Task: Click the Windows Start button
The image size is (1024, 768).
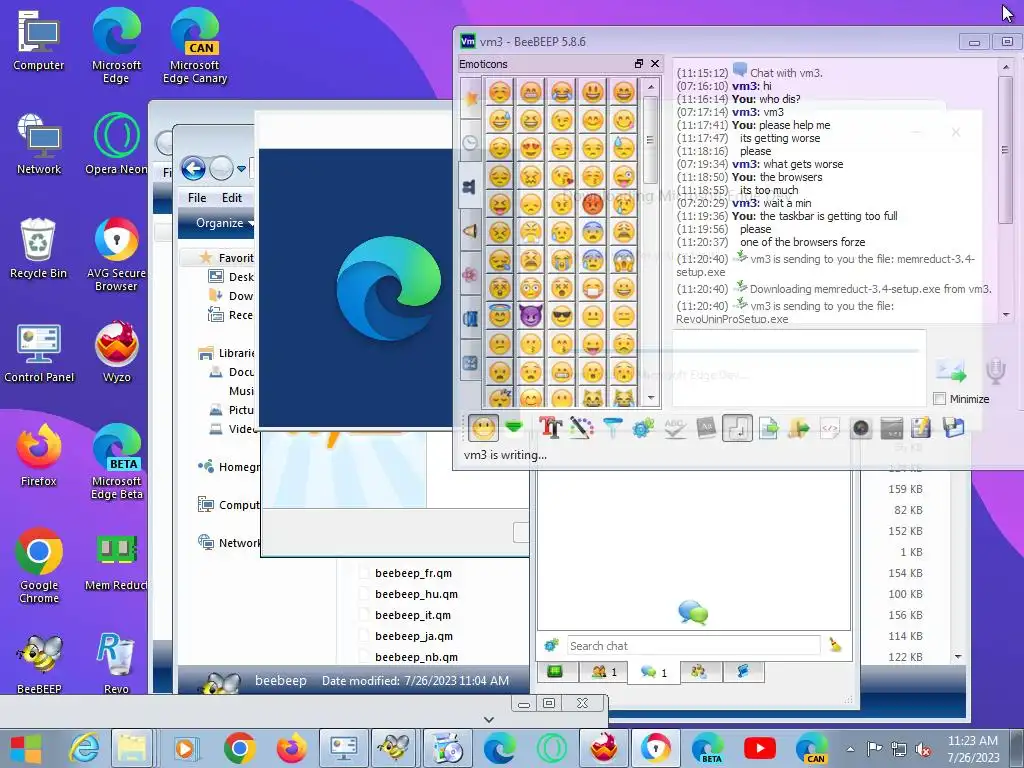Action: coord(26,748)
